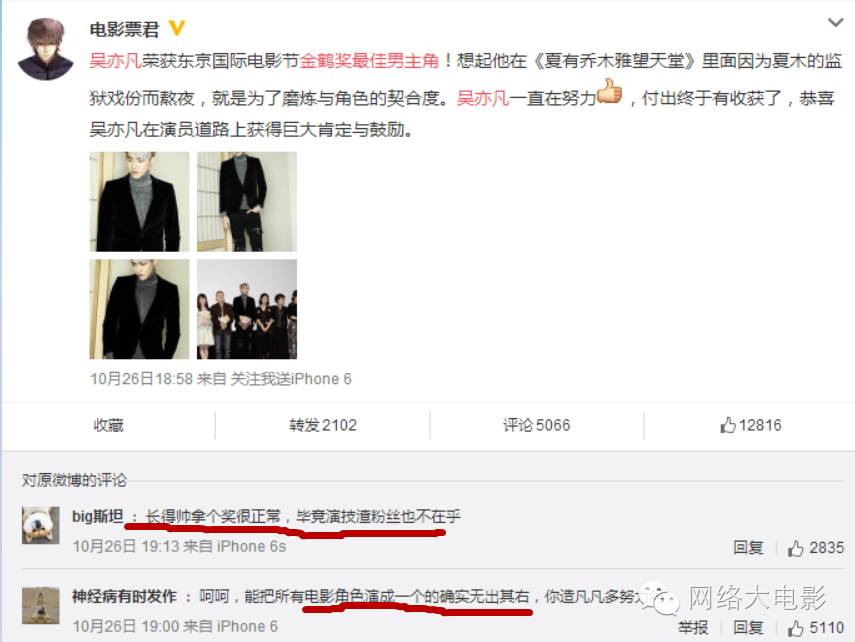Like the comment with 5110 likes

(816, 627)
